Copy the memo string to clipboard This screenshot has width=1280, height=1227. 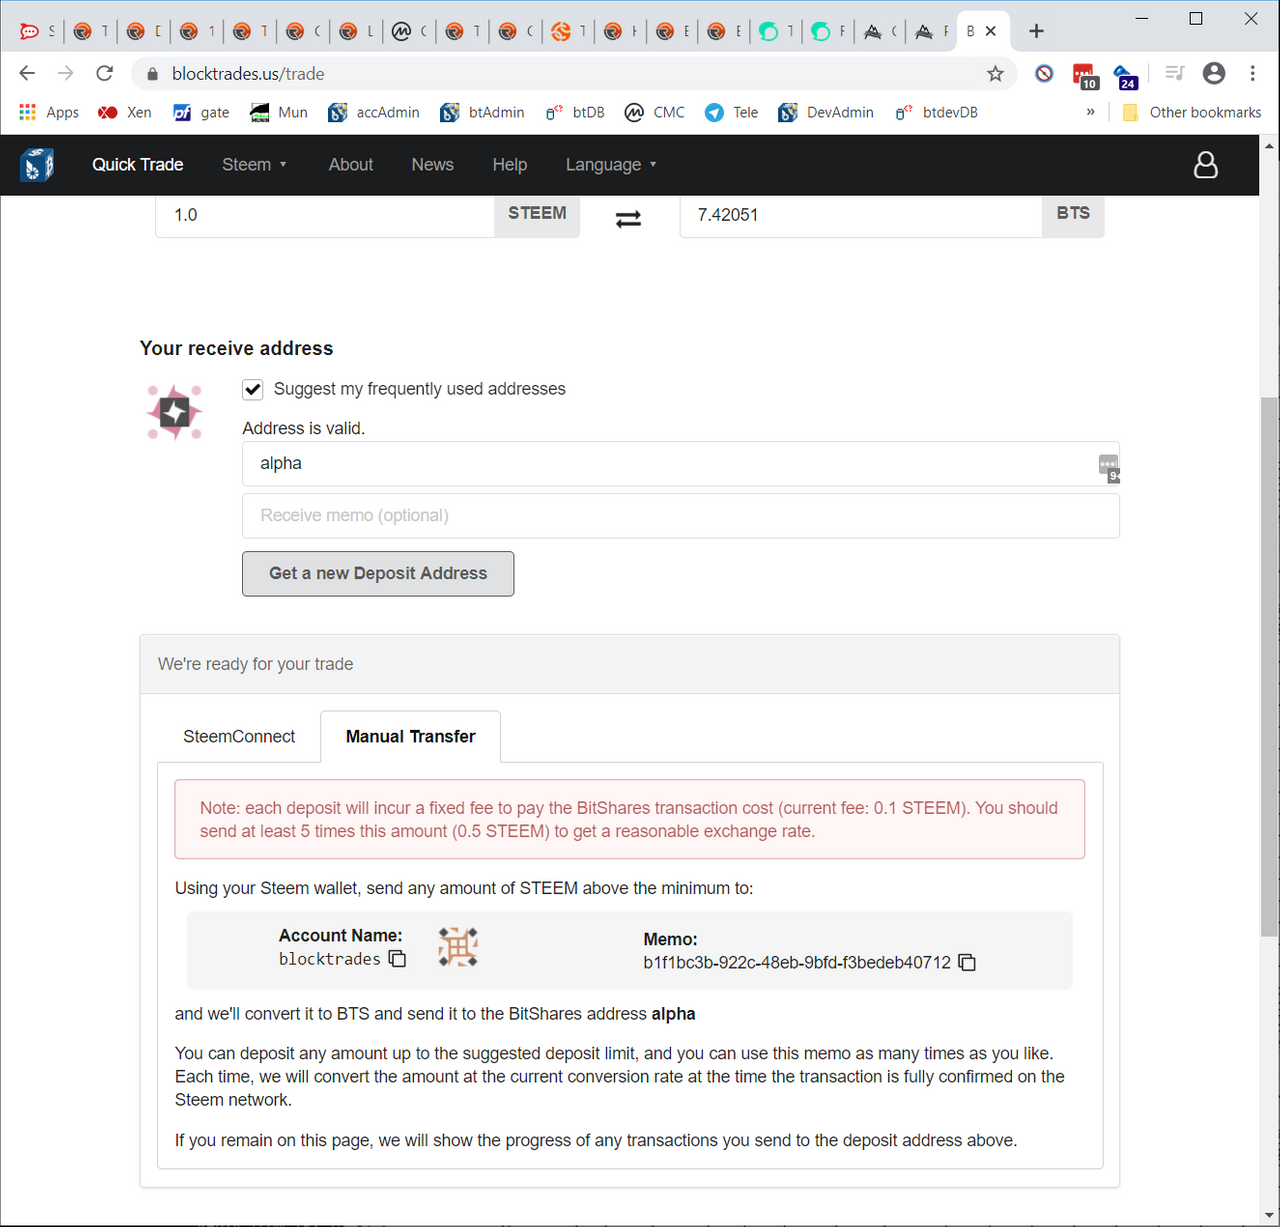pos(967,962)
